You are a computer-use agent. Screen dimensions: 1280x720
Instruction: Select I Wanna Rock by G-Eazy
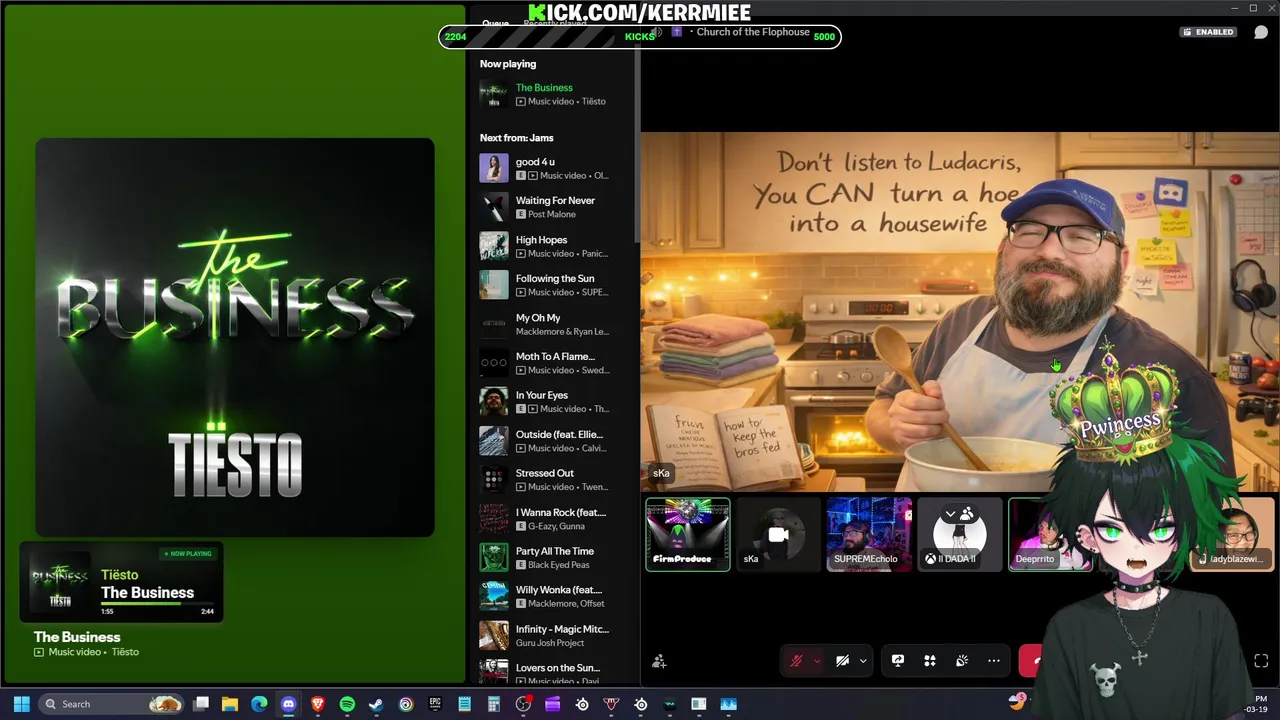(555, 519)
